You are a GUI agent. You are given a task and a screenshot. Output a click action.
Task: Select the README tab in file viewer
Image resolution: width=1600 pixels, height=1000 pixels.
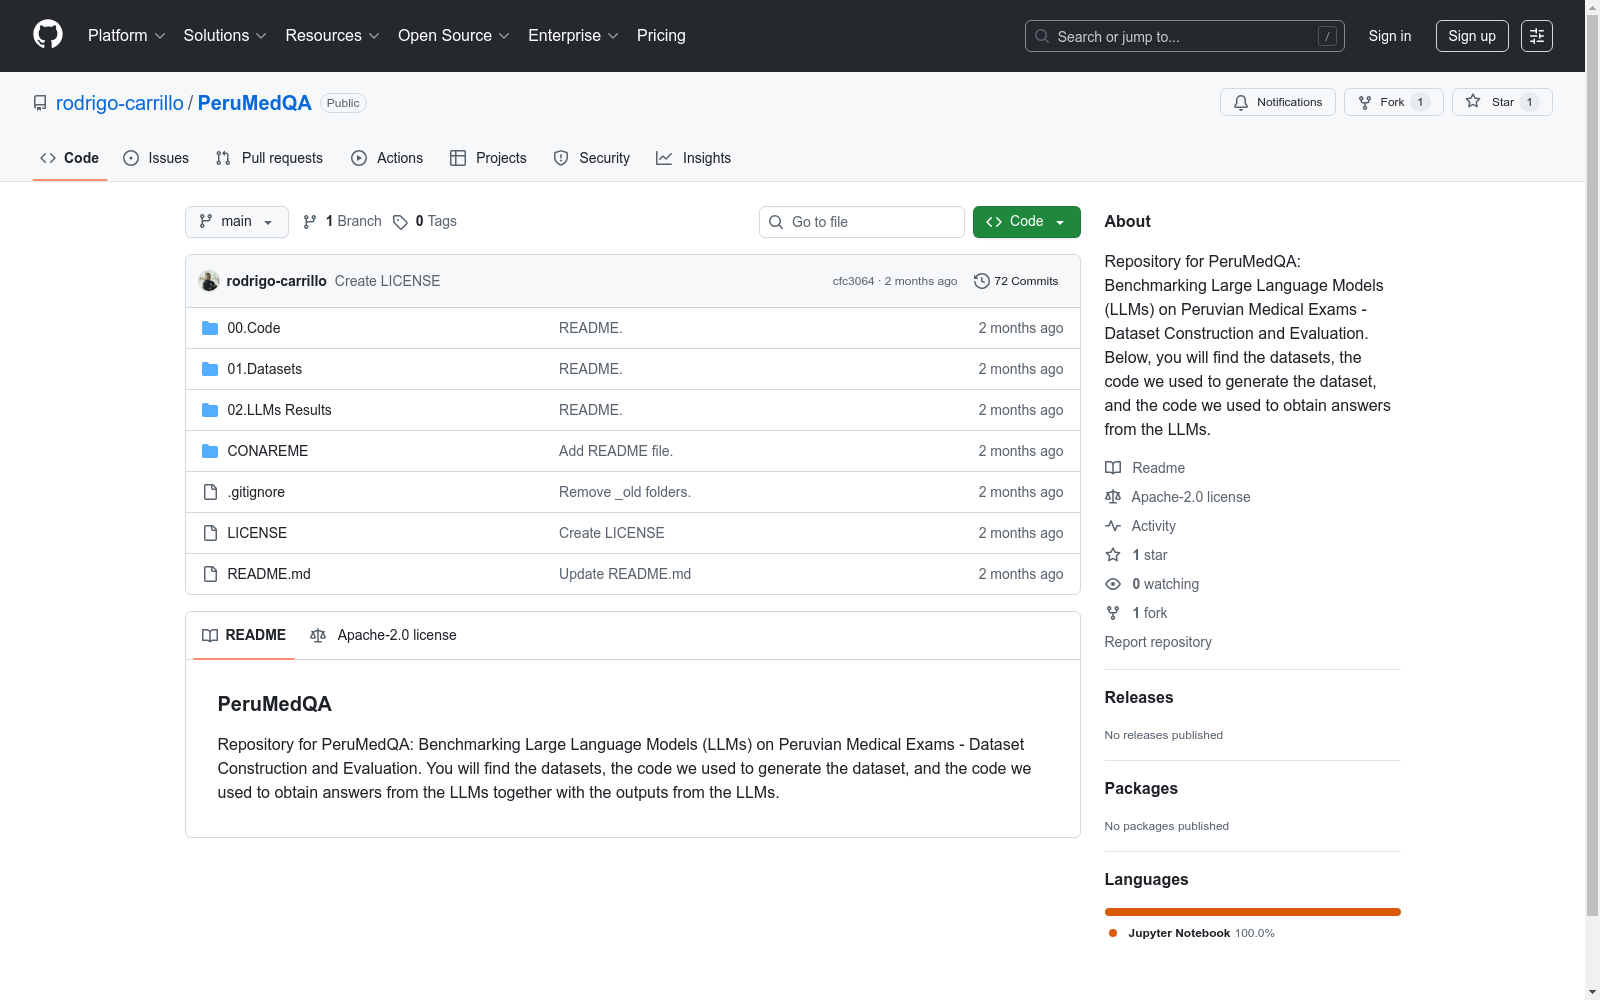tap(244, 635)
